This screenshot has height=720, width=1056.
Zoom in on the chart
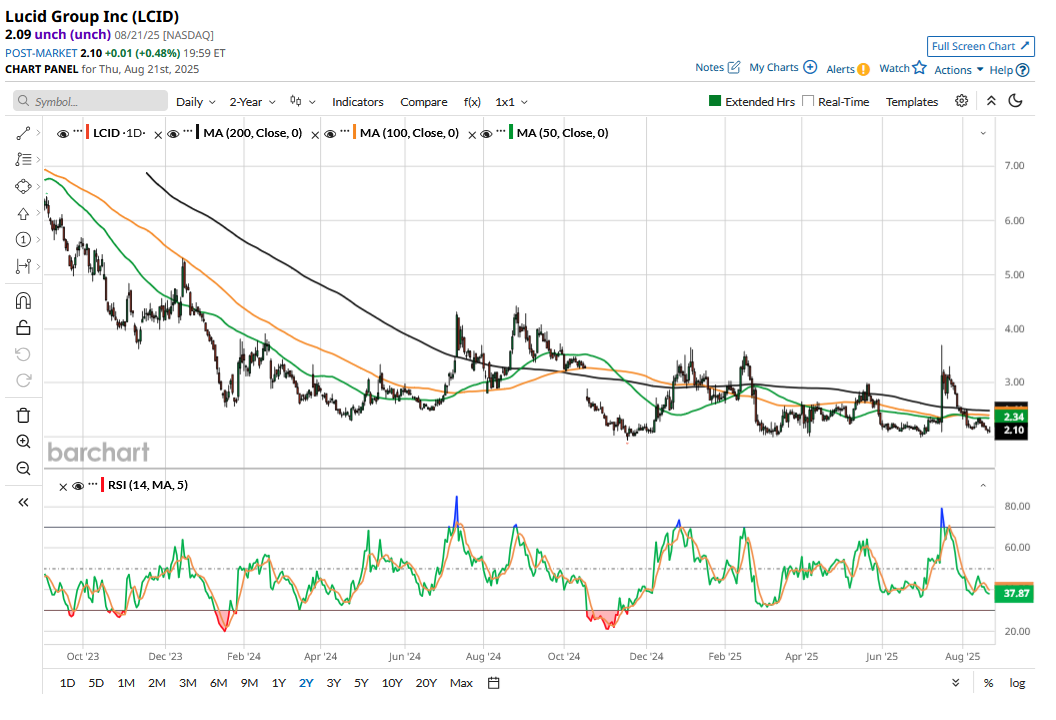23,442
